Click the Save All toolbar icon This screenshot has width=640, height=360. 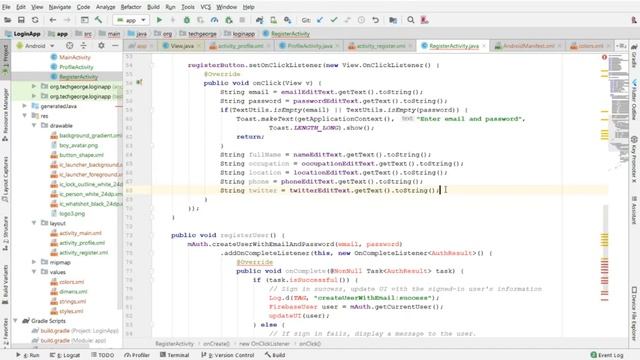point(21,20)
